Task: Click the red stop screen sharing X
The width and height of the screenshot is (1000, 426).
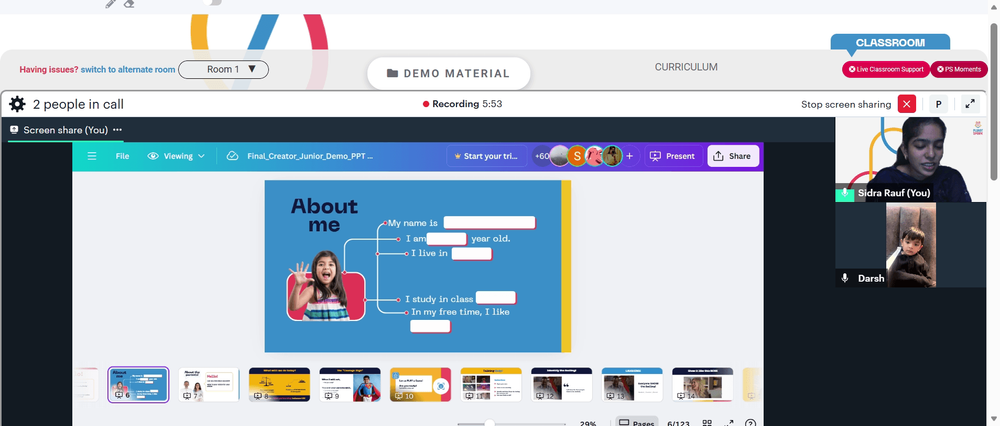Action: tap(906, 104)
